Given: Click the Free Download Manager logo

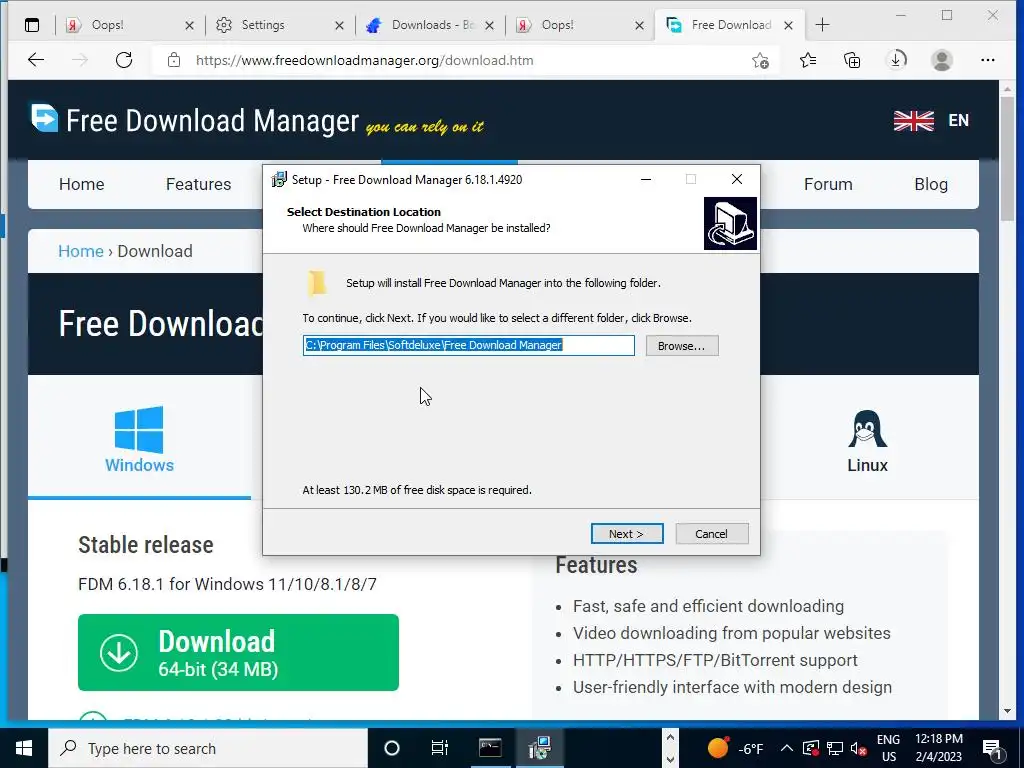Looking at the screenshot, I should pyautogui.click(x=195, y=120).
